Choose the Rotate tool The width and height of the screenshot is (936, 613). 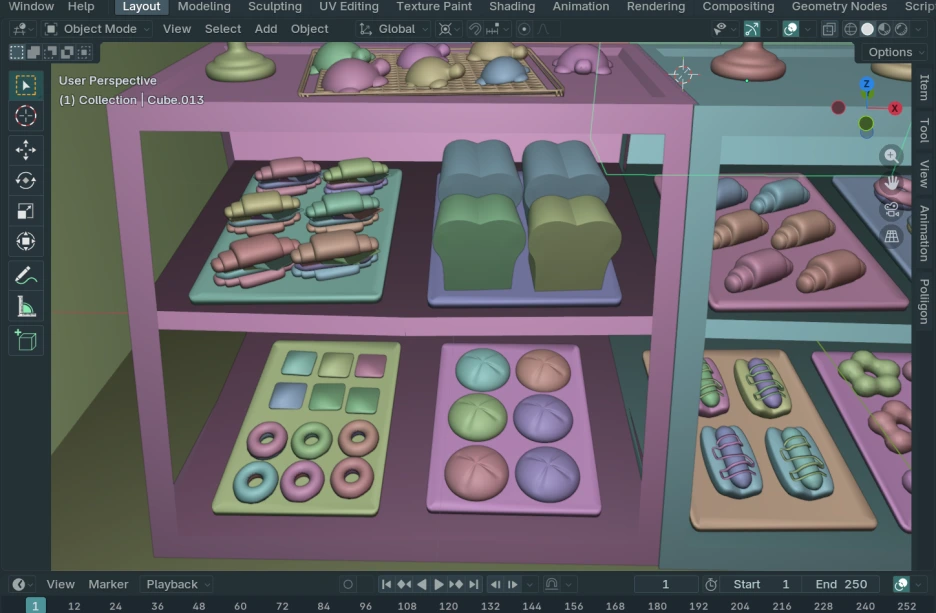pos(26,180)
